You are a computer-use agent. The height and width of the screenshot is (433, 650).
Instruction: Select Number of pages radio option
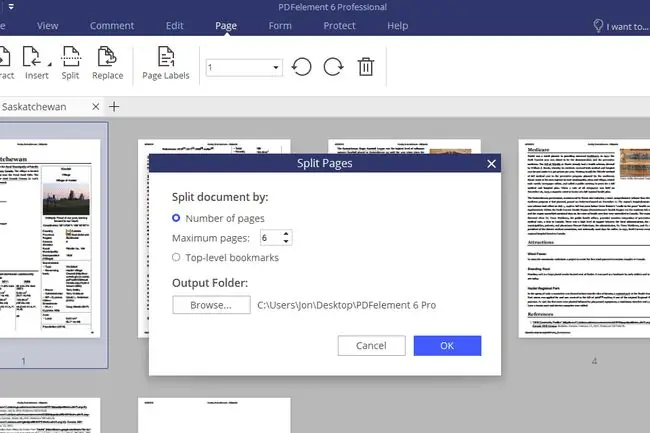[x=176, y=218]
